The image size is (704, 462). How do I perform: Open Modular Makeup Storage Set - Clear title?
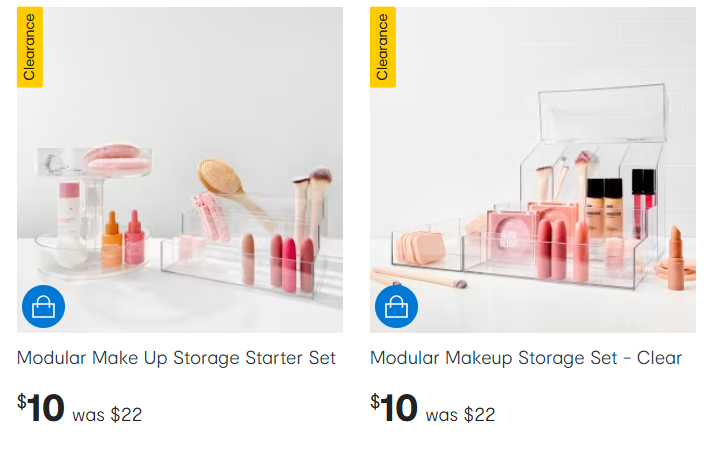(x=526, y=358)
